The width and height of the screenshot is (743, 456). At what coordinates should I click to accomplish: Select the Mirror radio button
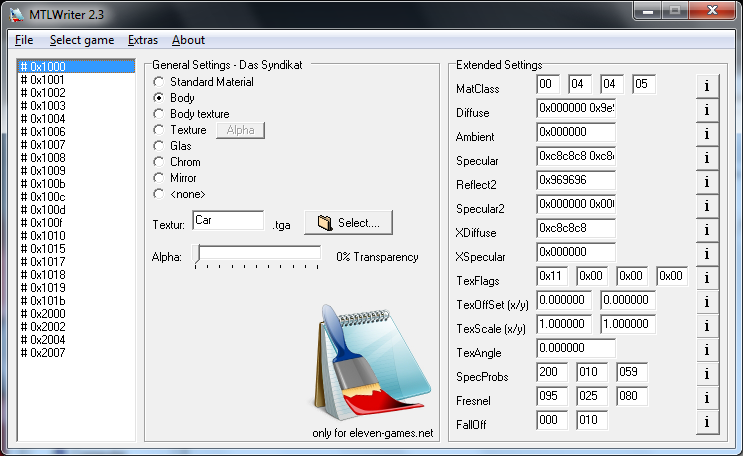point(158,178)
